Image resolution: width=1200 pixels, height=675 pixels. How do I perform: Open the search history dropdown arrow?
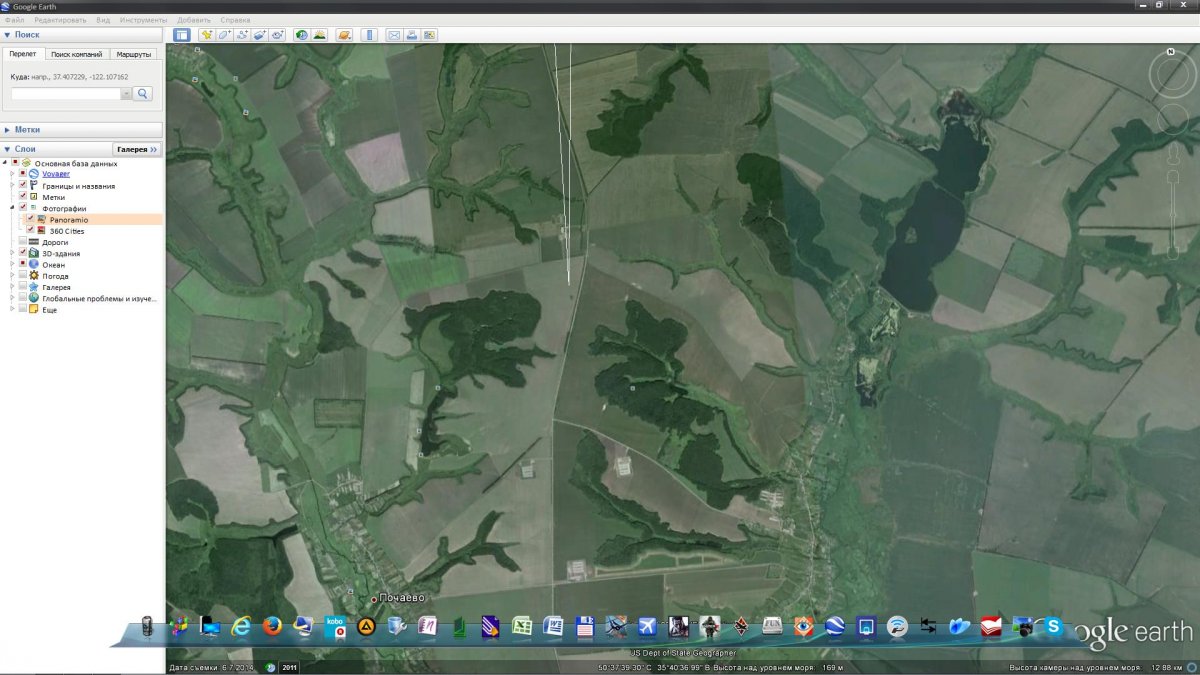(126, 93)
